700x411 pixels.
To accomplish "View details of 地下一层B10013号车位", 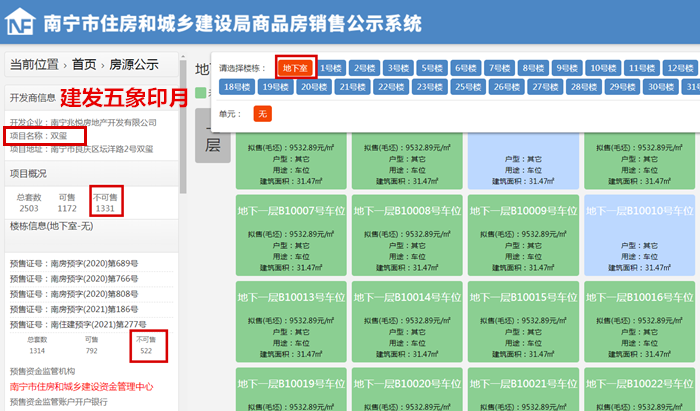I will coord(291,321).
